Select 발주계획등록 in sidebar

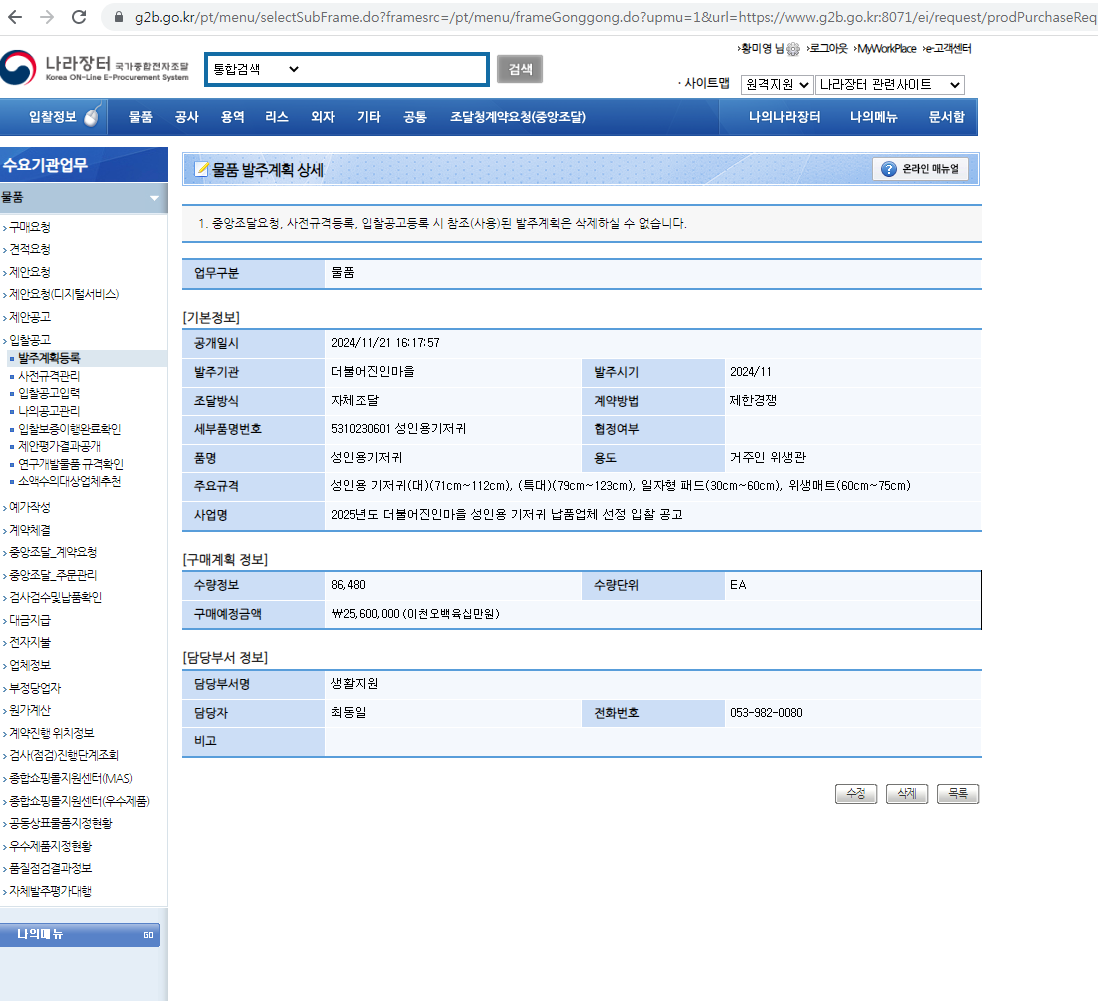click(x=49, y=358)
